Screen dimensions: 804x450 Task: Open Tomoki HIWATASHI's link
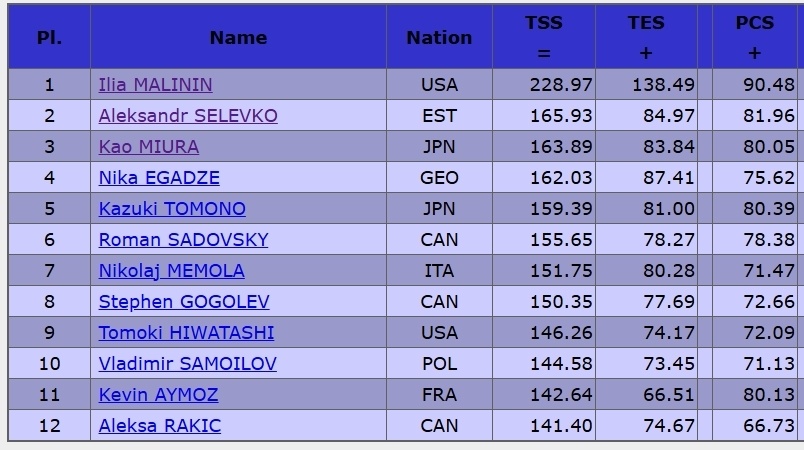(x=186, y=333)
